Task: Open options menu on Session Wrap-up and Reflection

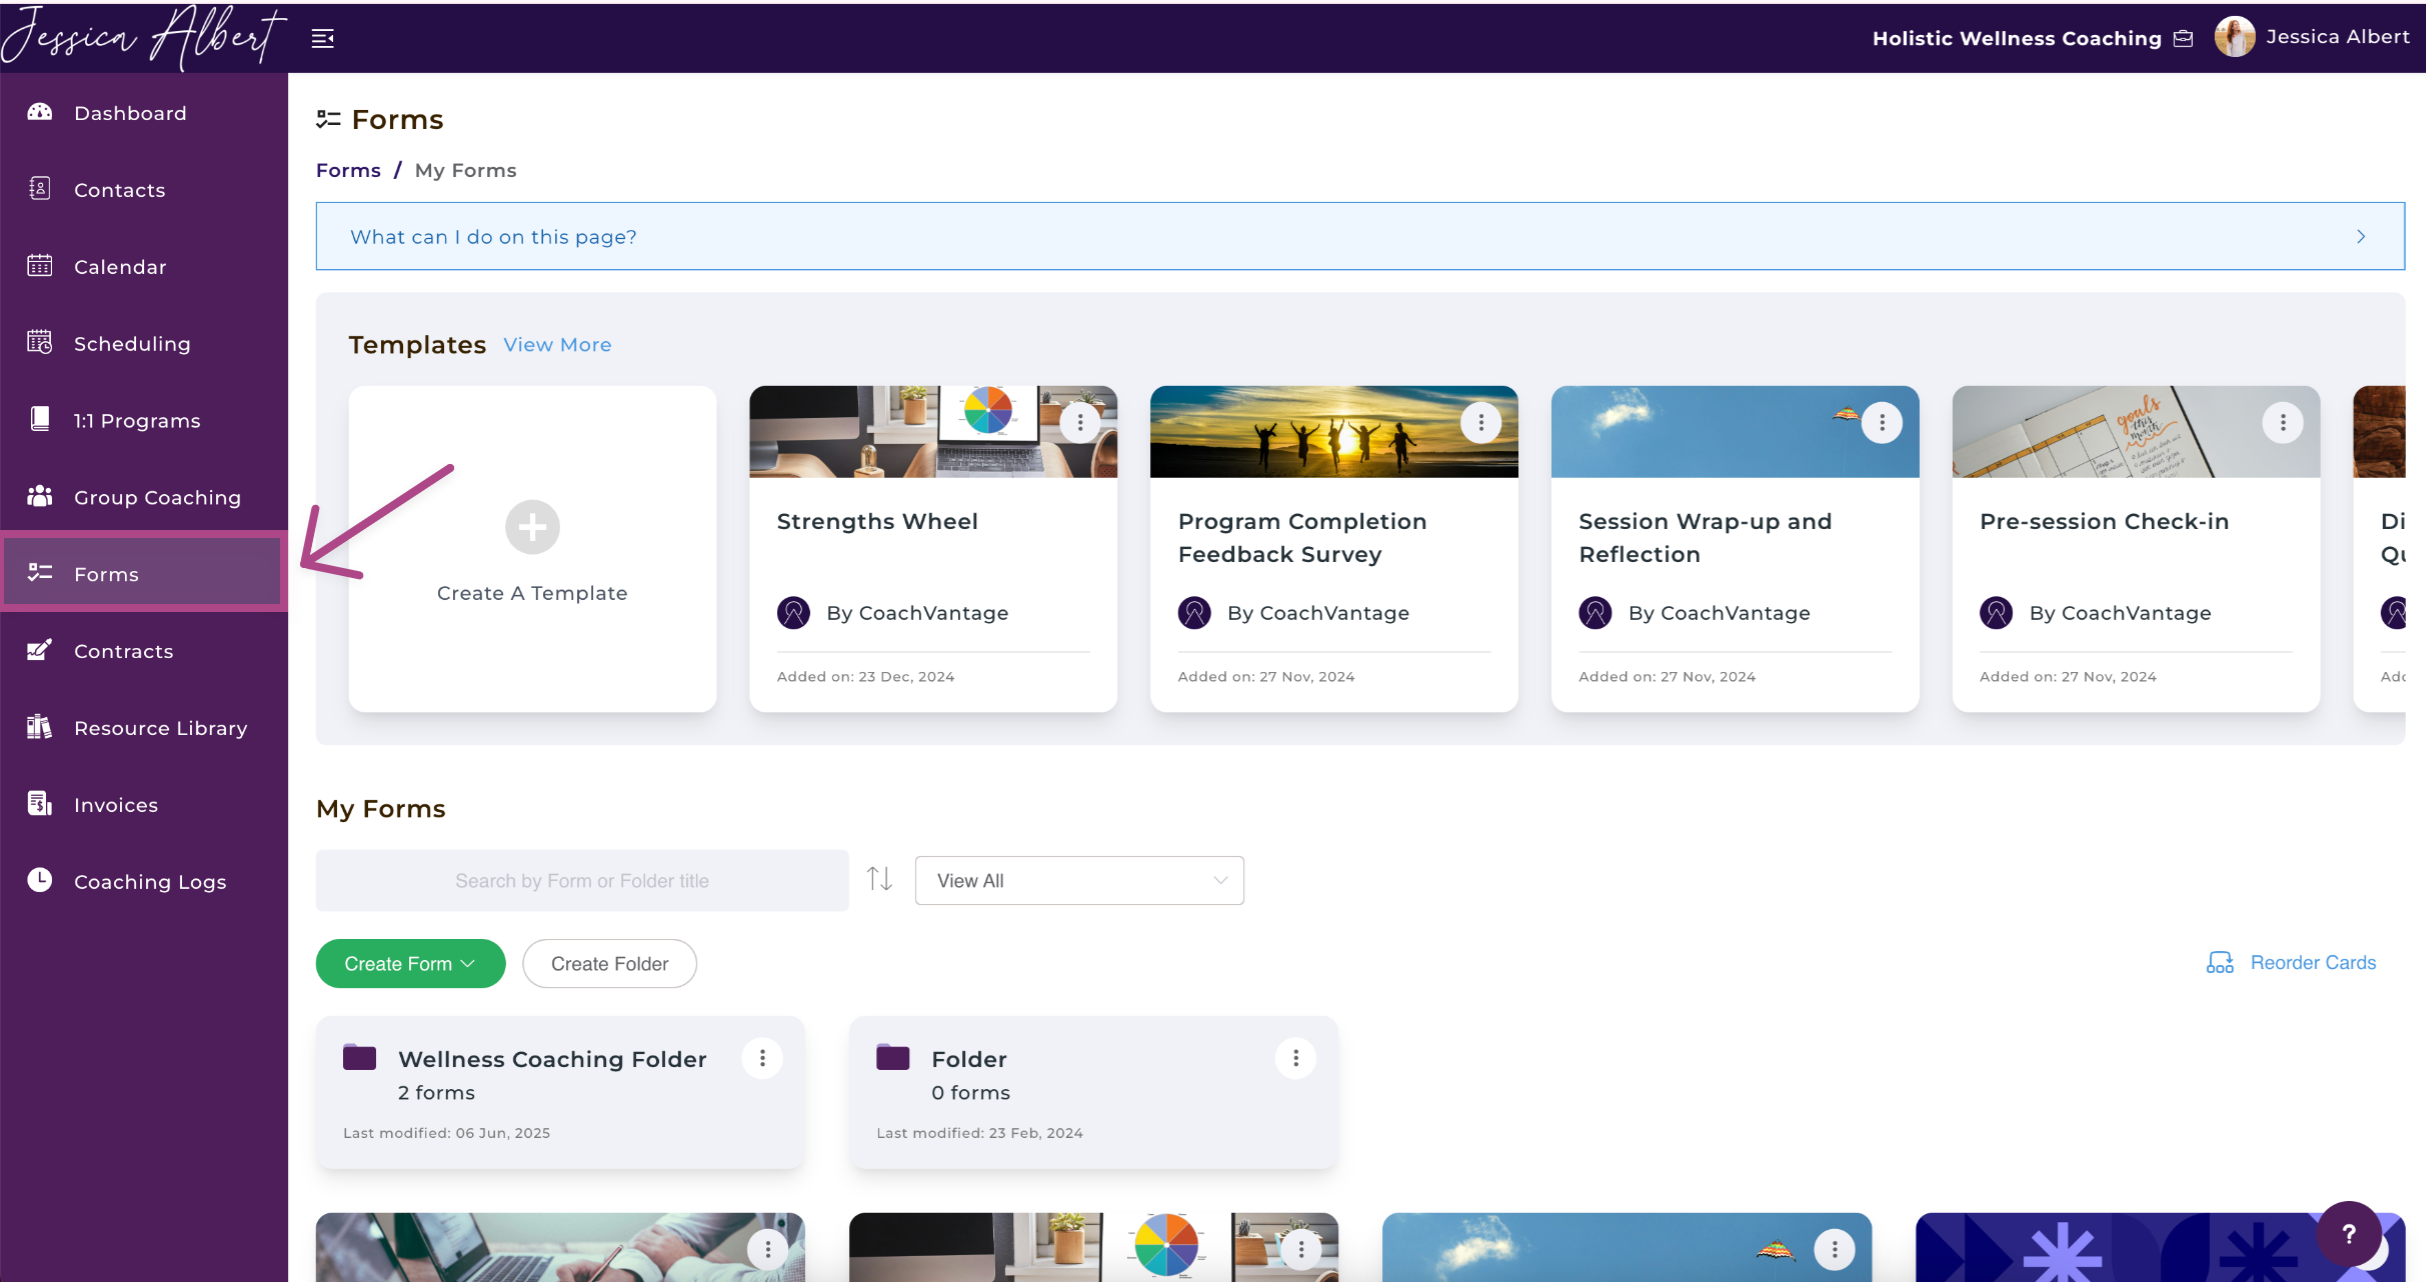Action: tap(1882, 423)
